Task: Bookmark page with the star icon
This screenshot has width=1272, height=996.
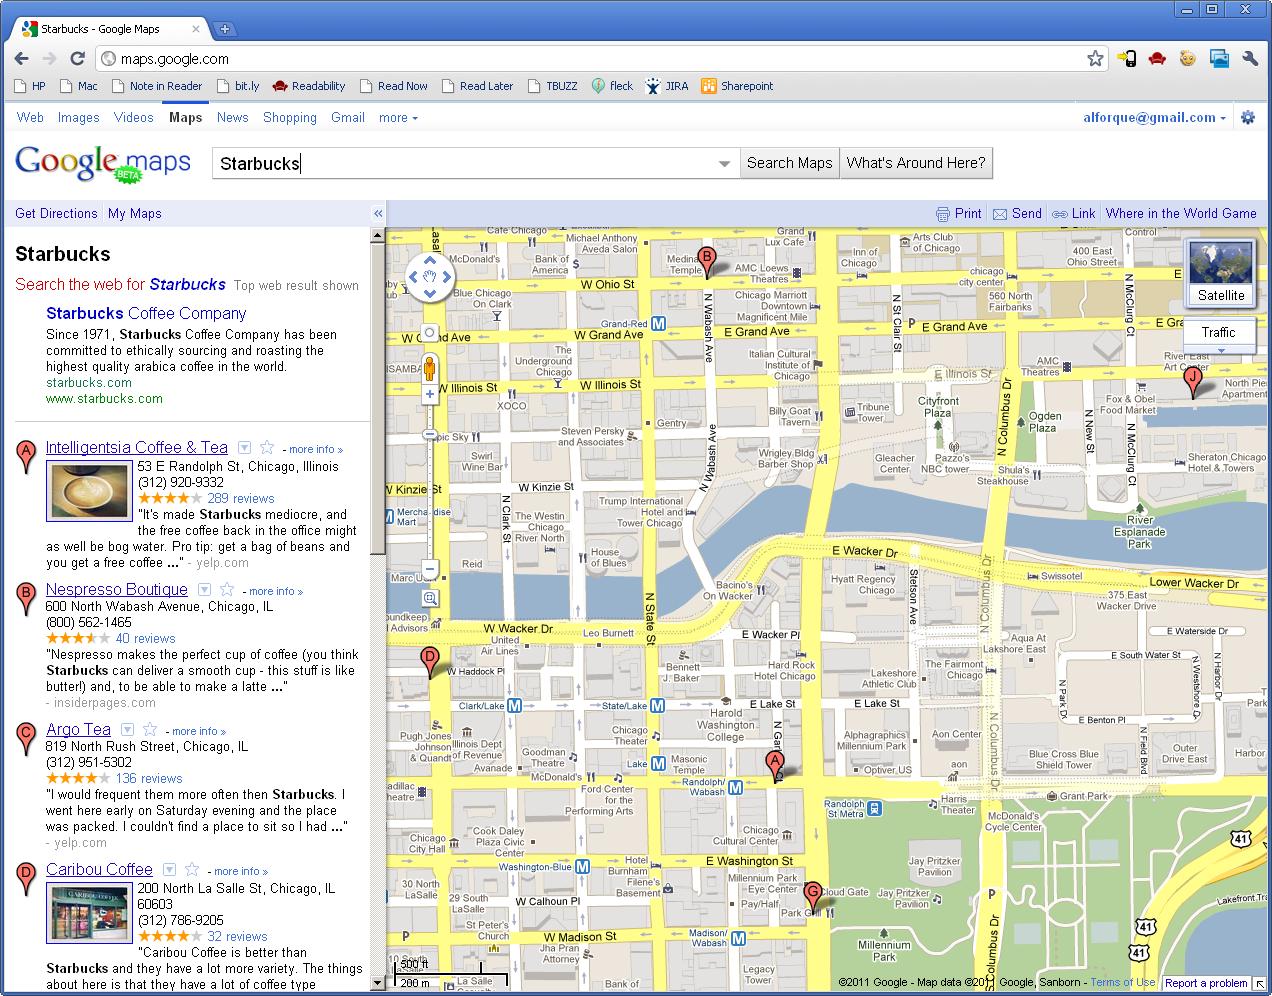Action: point(1095,59)
